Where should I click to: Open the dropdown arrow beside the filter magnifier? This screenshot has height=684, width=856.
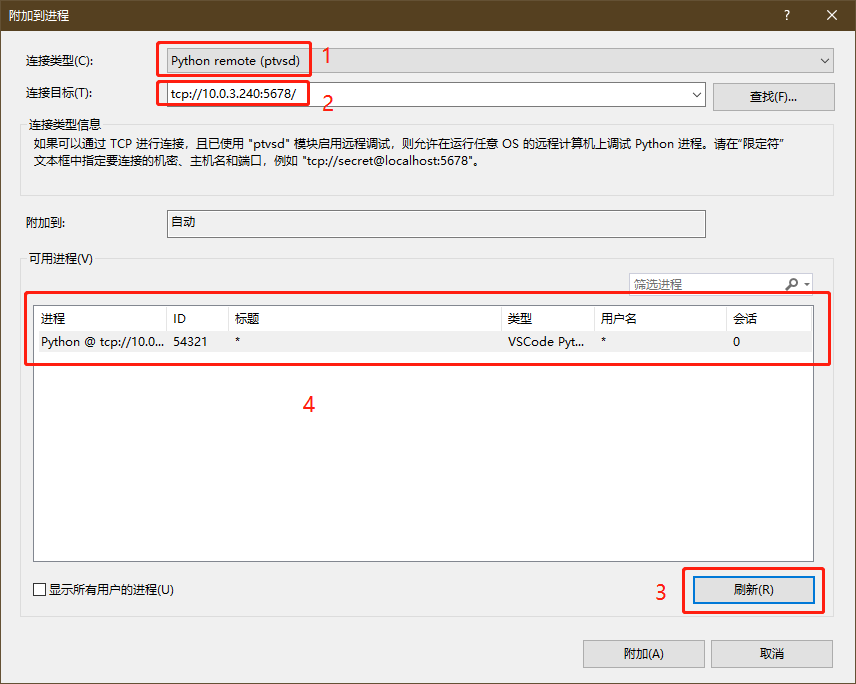point(807,285)
